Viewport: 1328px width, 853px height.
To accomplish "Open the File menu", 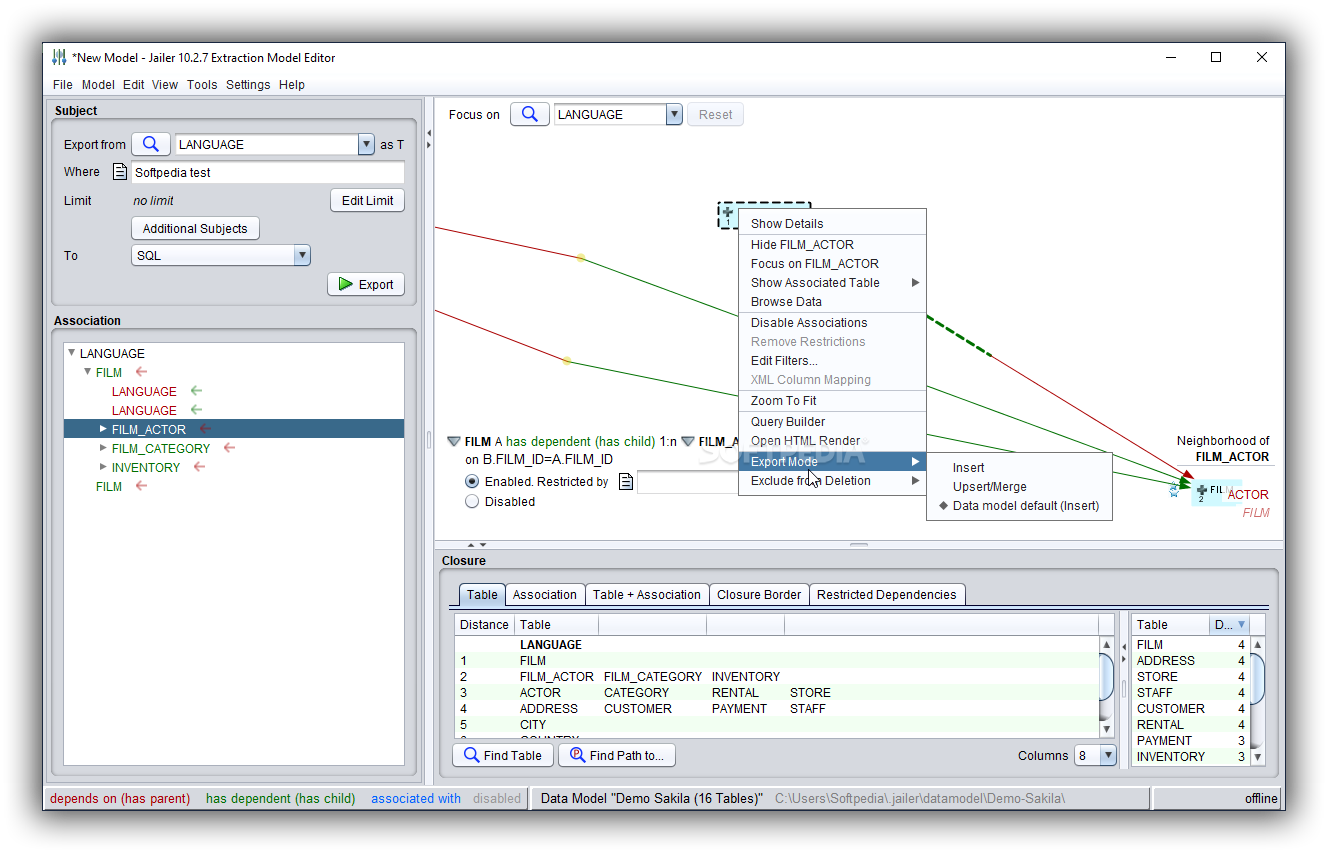I will pyautogui.click(x=62, y=84).
